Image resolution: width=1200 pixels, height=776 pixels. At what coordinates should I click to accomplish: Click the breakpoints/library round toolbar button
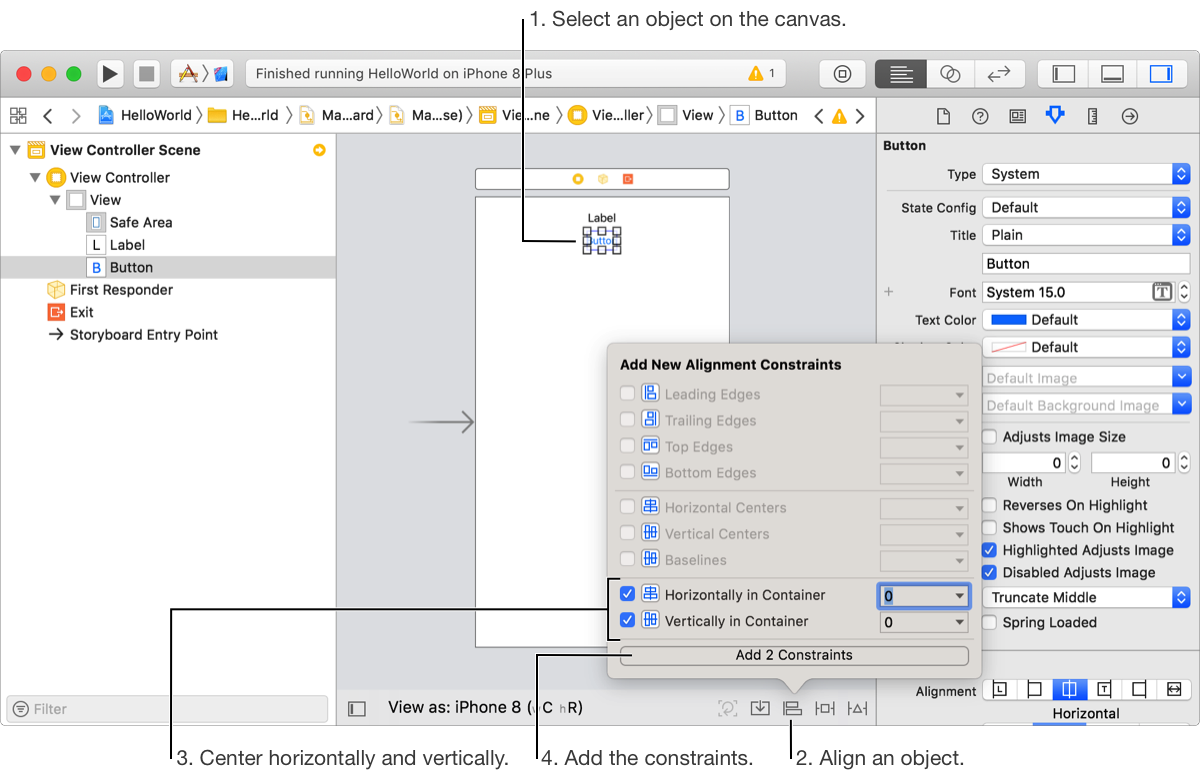click(x=843, y=74)
